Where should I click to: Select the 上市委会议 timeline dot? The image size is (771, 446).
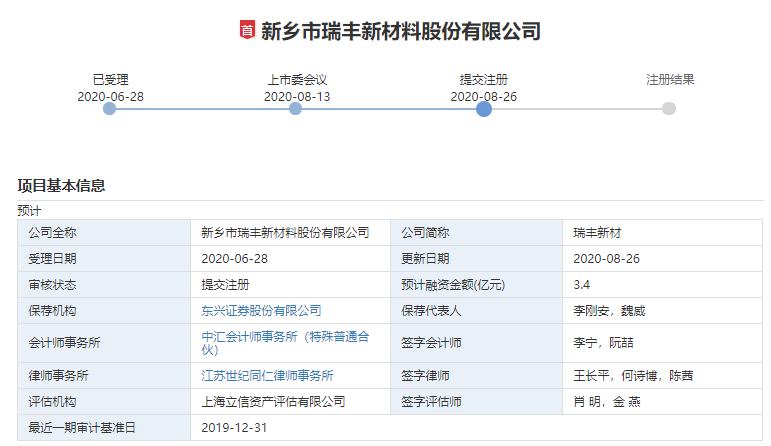click(x=296, y=109)
